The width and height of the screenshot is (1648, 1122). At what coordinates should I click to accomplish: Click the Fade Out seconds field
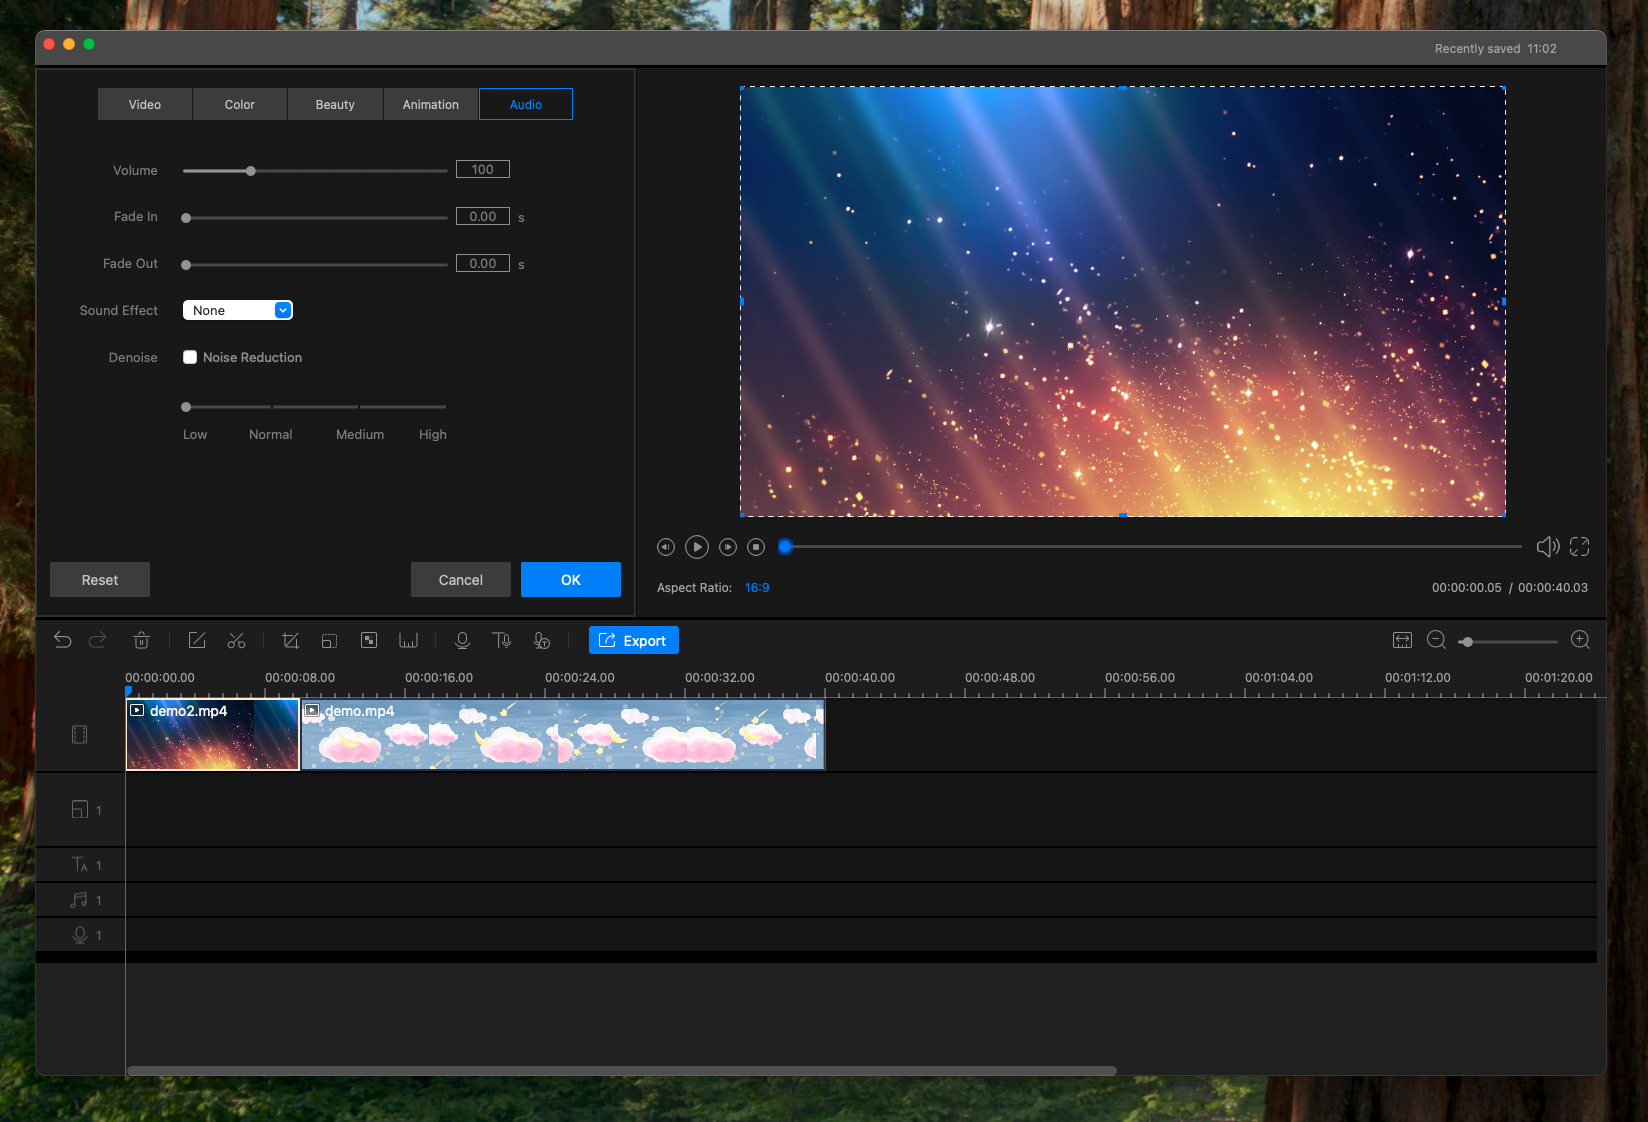pos(483,263)
